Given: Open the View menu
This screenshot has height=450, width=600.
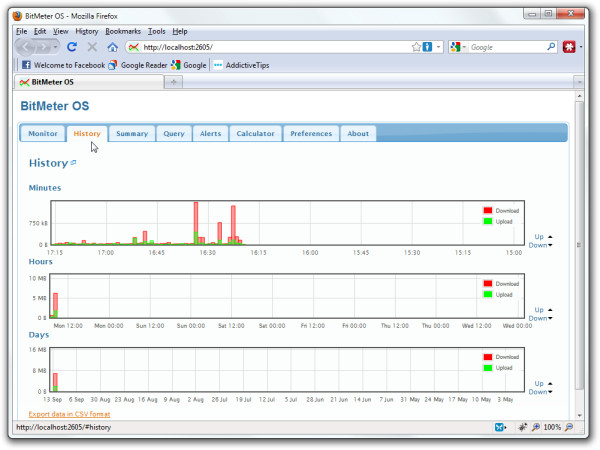Looking at the screenshot, I should [x=60, y=31].
